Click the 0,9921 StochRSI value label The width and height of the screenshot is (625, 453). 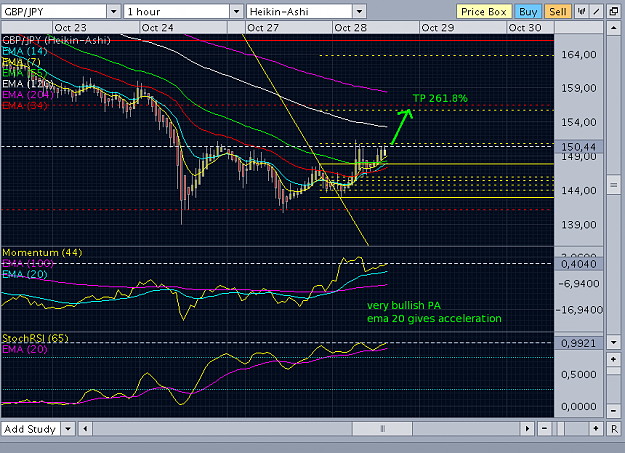(579, 343)
